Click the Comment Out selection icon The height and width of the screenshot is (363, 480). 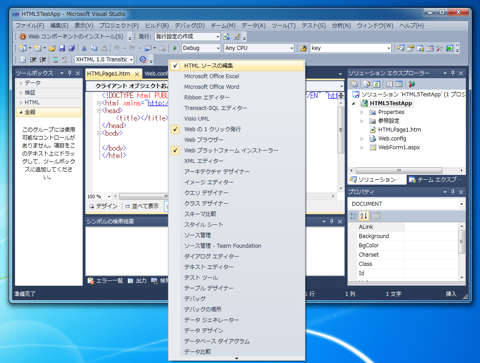tap(55, 60)
